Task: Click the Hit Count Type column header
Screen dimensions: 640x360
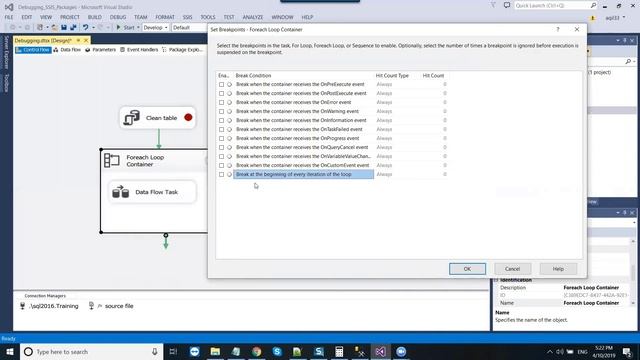Action: click(392, 76)
